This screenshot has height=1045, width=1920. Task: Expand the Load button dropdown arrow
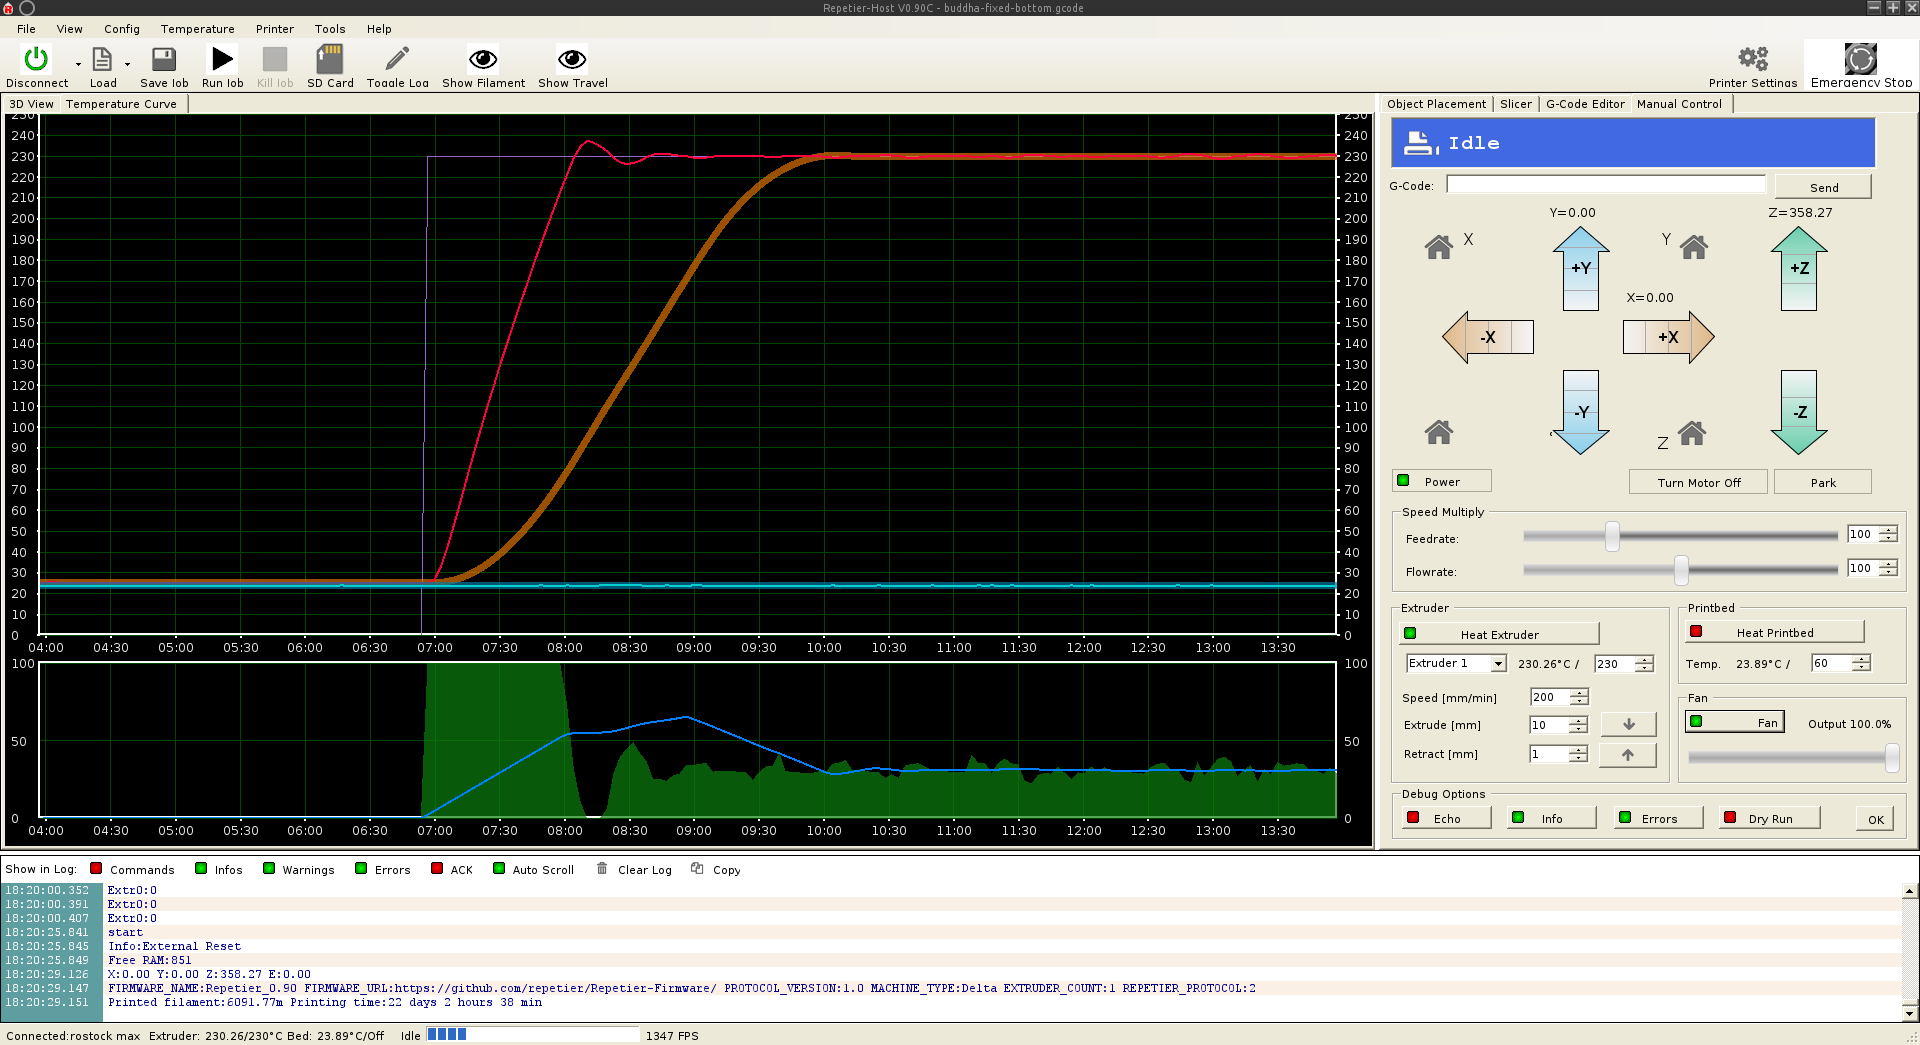(127, 65)
